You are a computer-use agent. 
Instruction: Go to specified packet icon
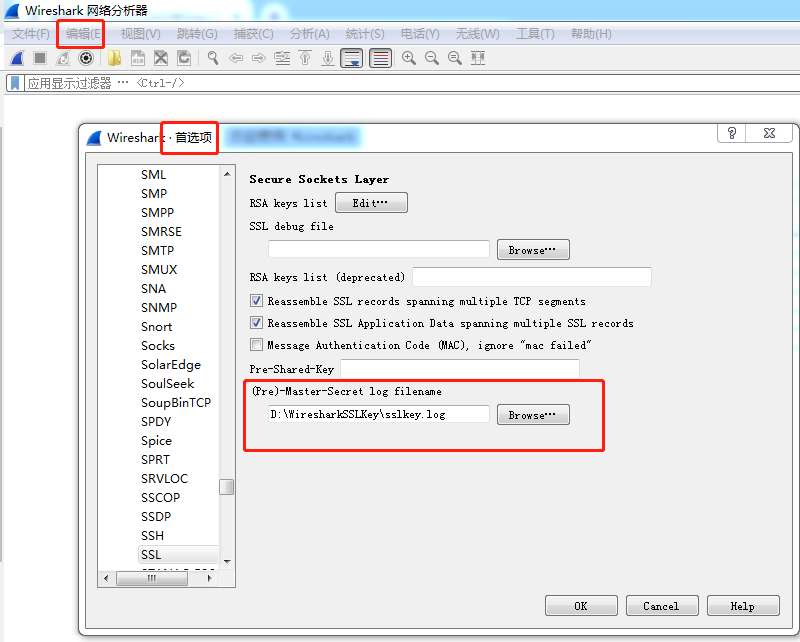coord(282,58)
